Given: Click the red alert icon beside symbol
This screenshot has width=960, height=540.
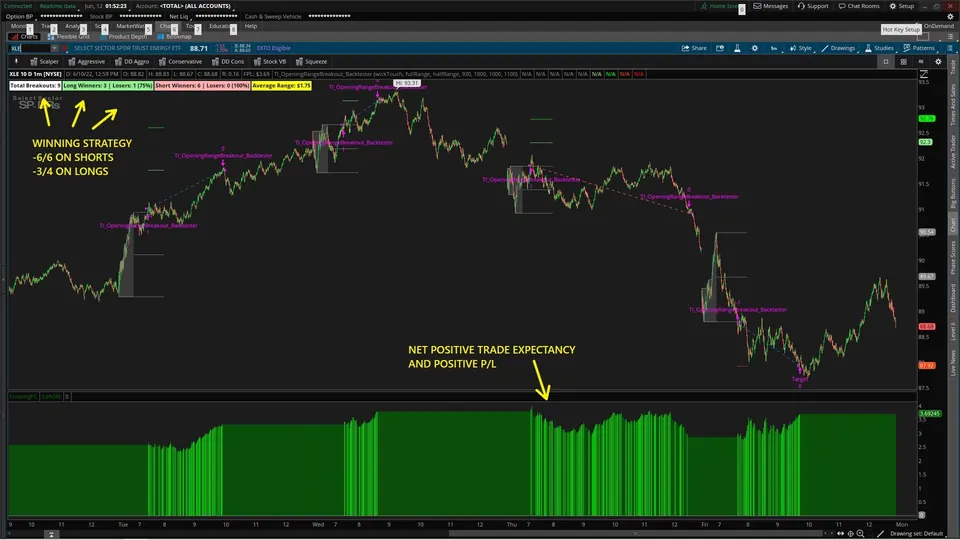Looking at the screenshot, I should click(64, 48).
